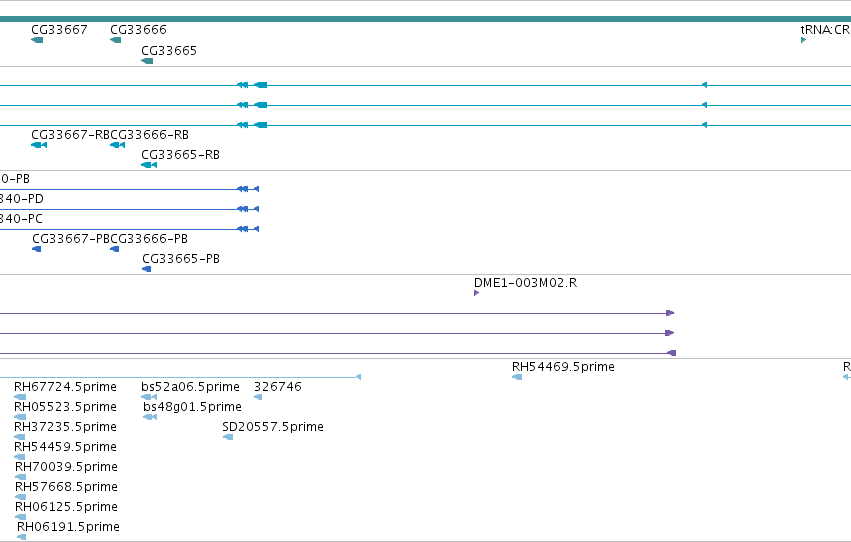Select the CG33666-PB protein label
The height and width of the screenshot is (542, 851).
coord(149,239)
